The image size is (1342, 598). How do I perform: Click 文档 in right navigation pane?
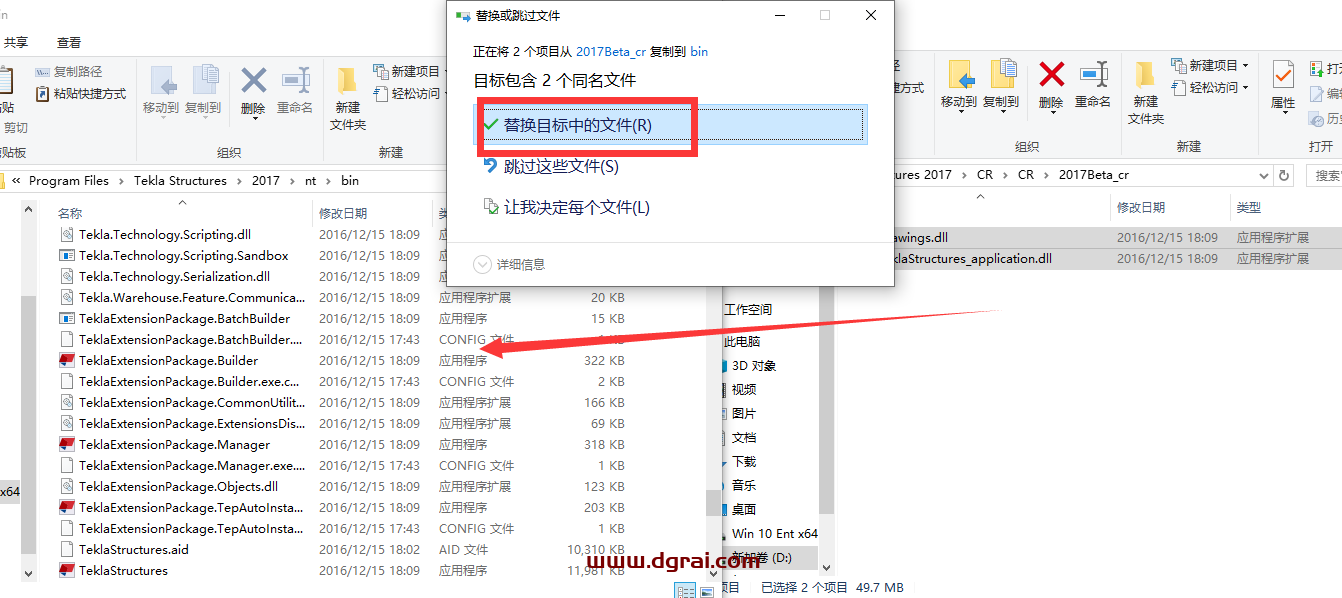click(x=744, y=438)
